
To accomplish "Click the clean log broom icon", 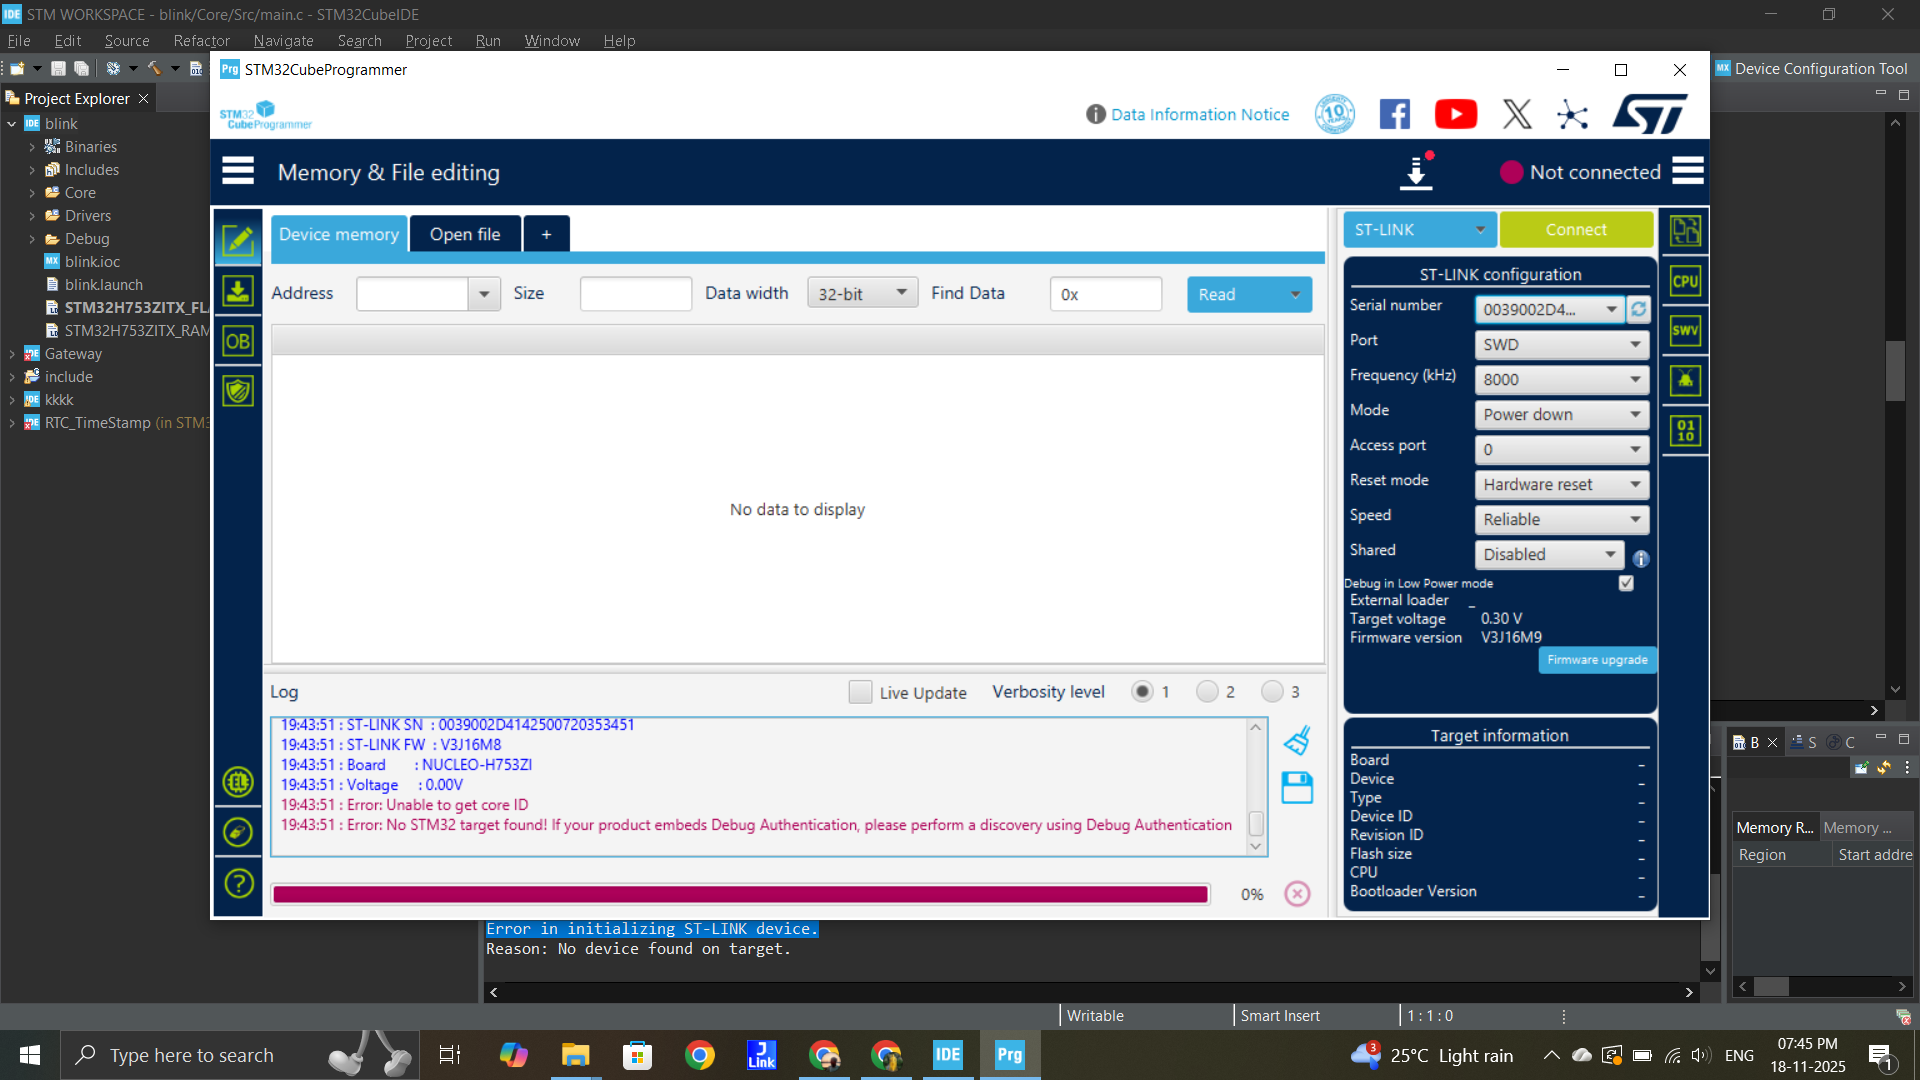I will [1297, 741].
